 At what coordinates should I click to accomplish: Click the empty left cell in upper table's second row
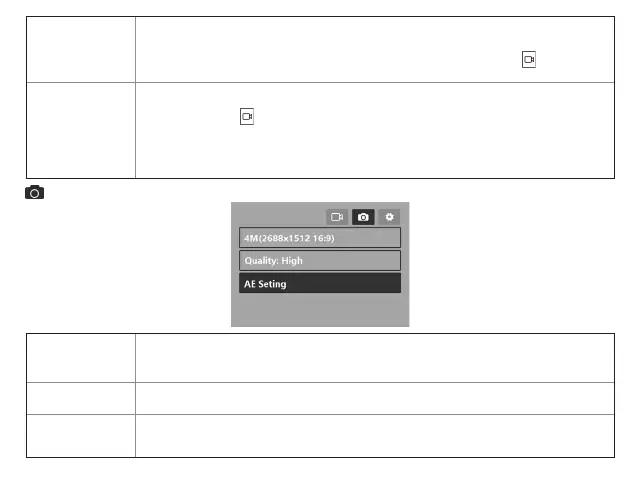(81, 130)
